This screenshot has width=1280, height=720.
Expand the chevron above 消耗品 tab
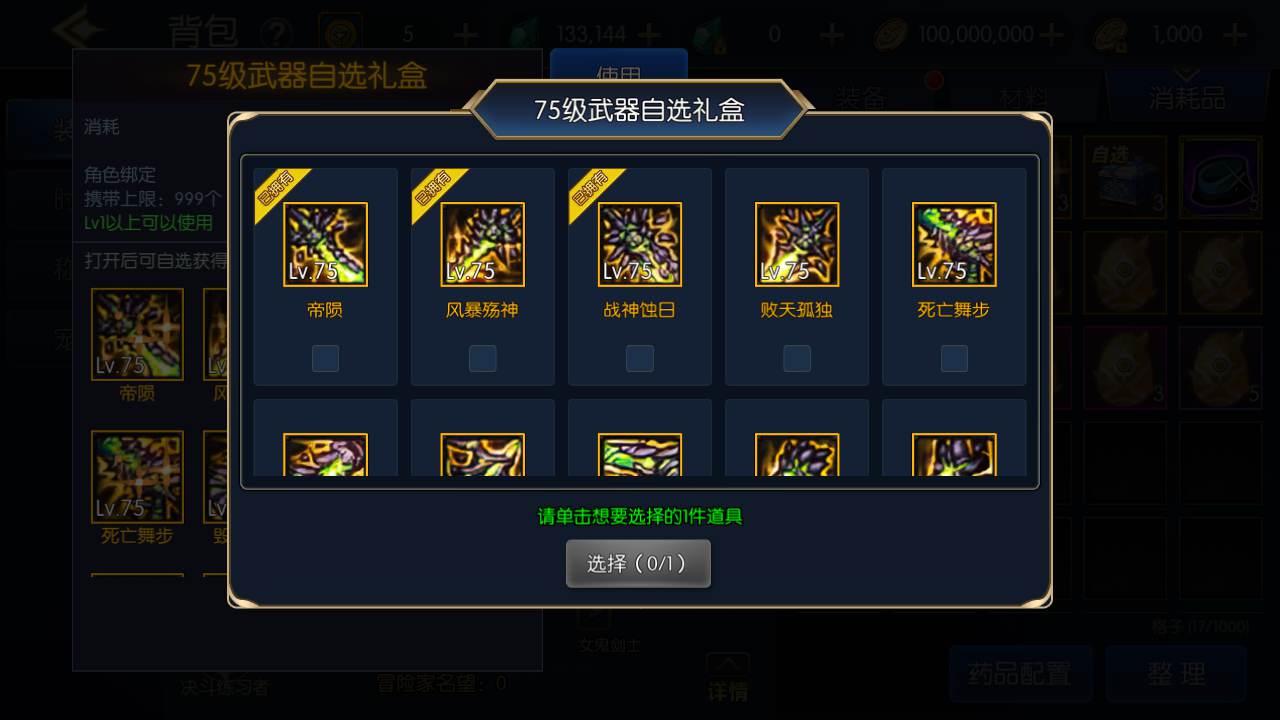[1187, 75]
